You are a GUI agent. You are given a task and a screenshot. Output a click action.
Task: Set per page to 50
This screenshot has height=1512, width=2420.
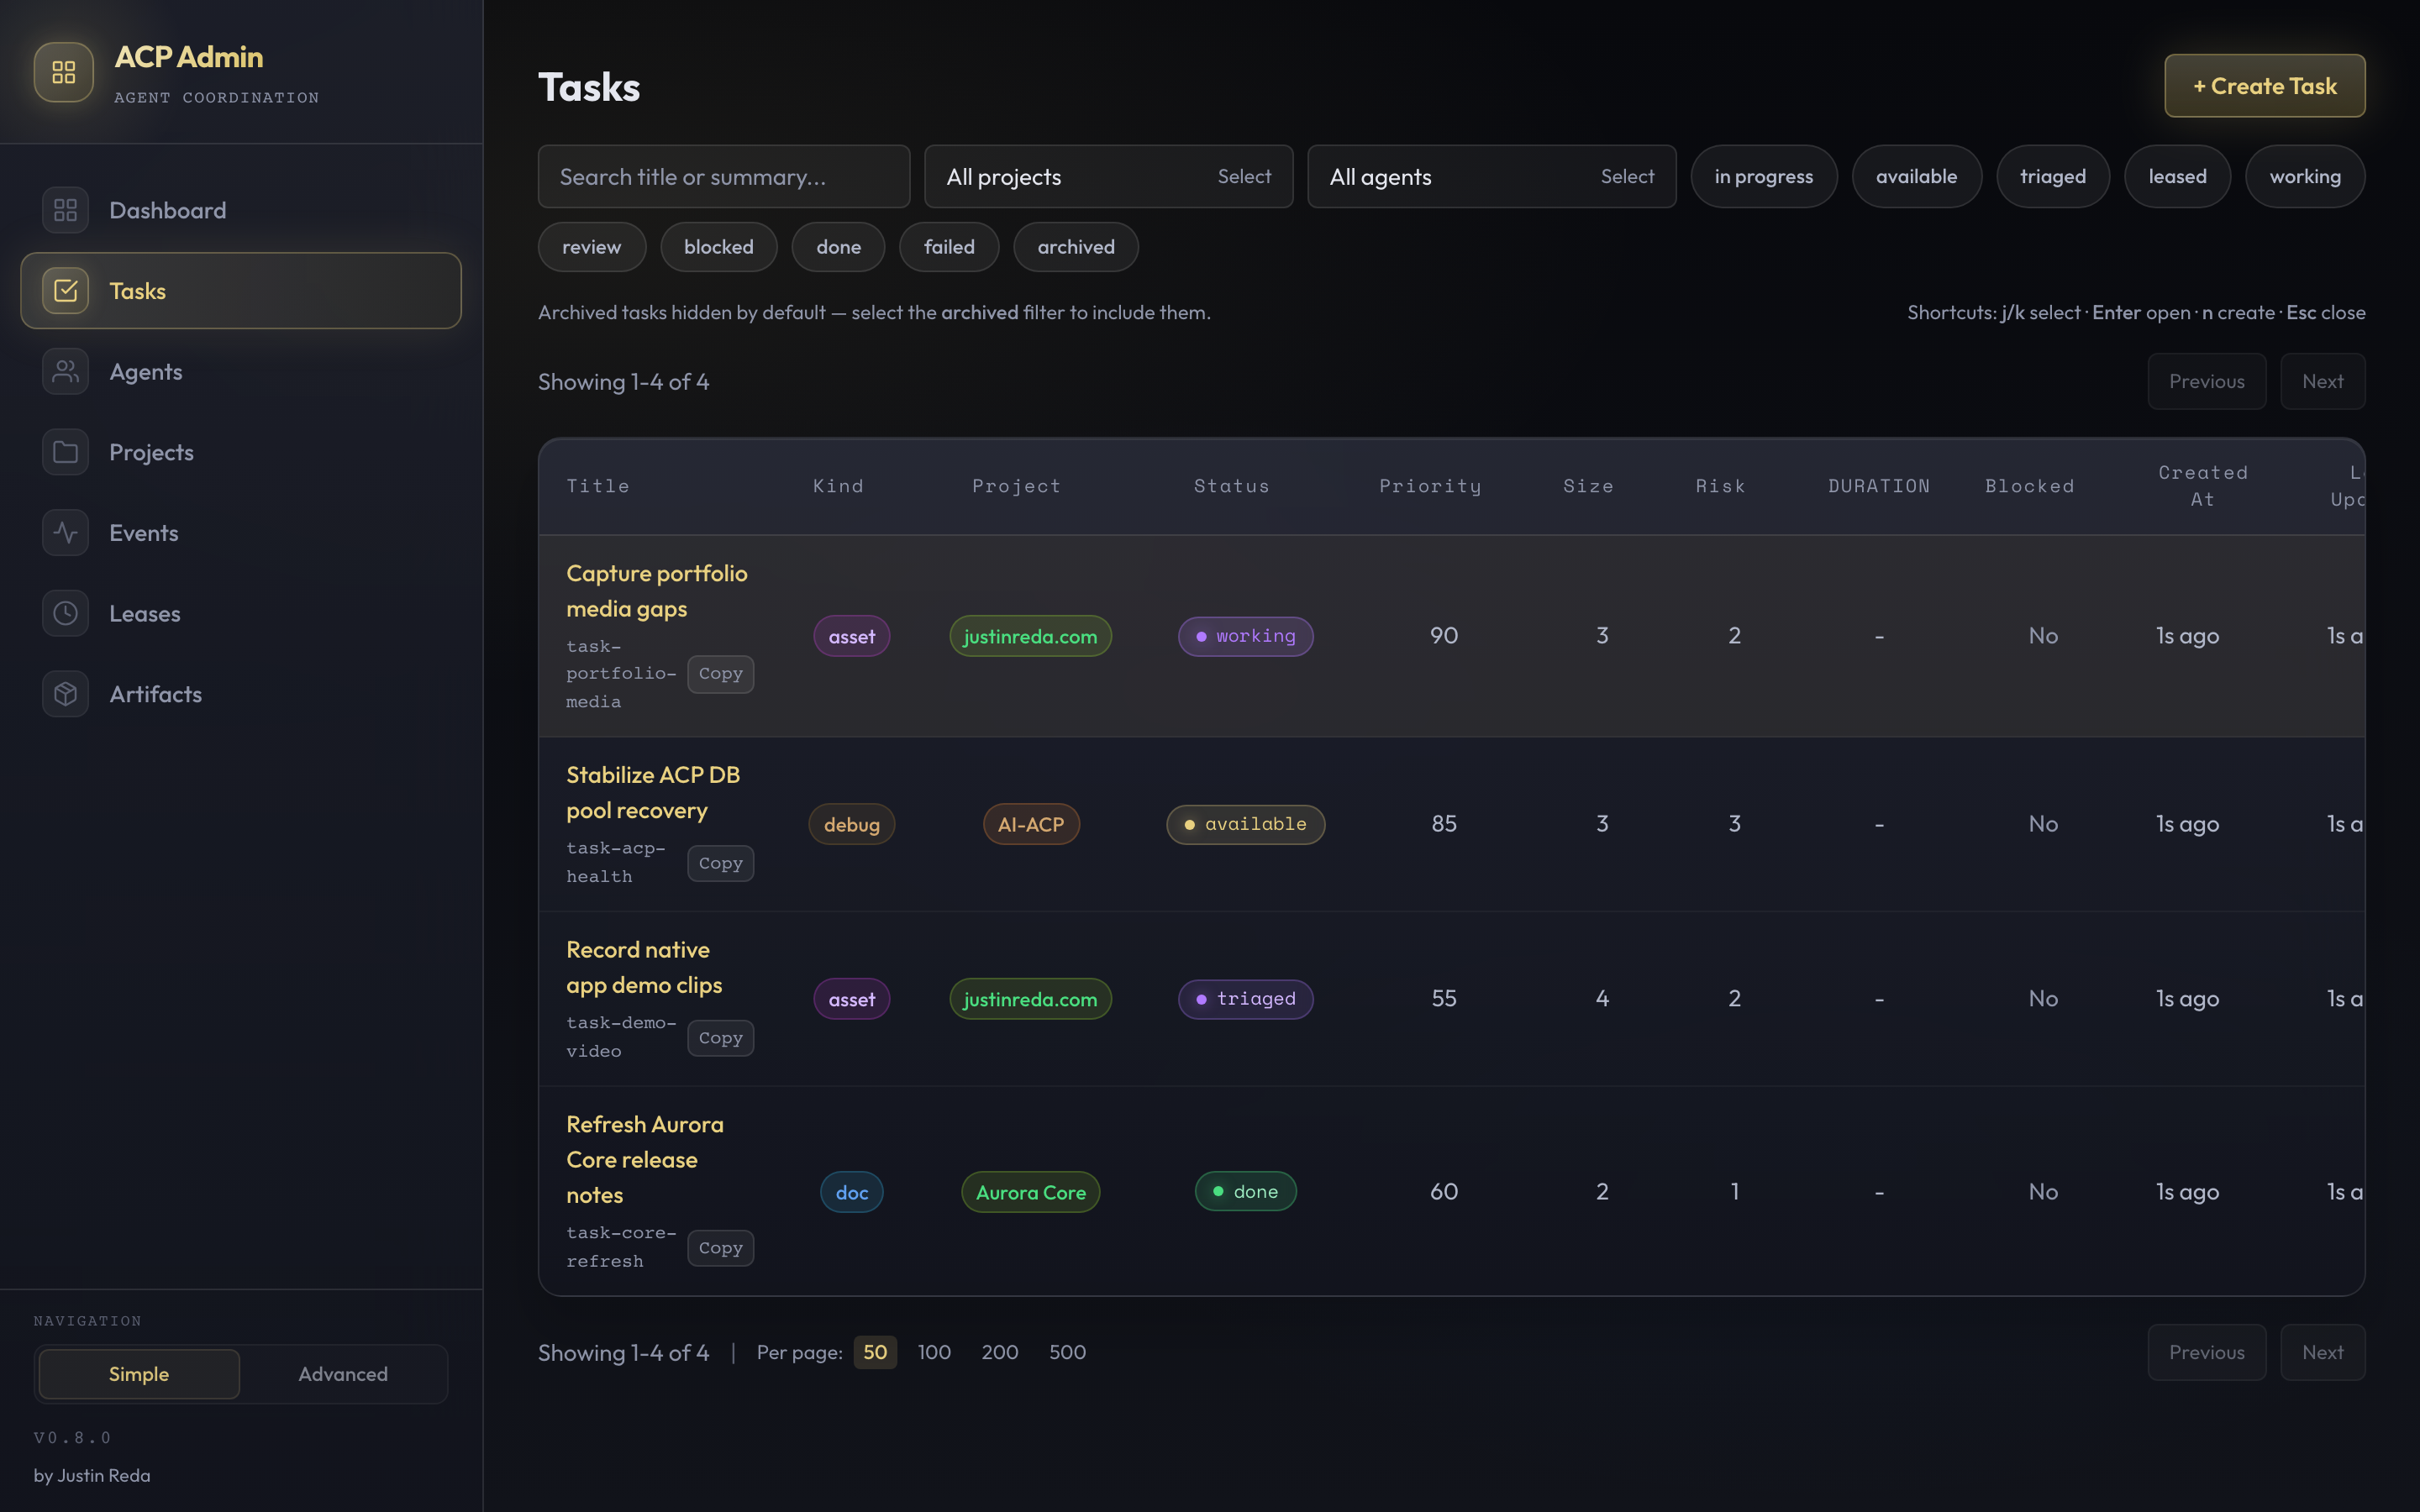pos(875,1352)
